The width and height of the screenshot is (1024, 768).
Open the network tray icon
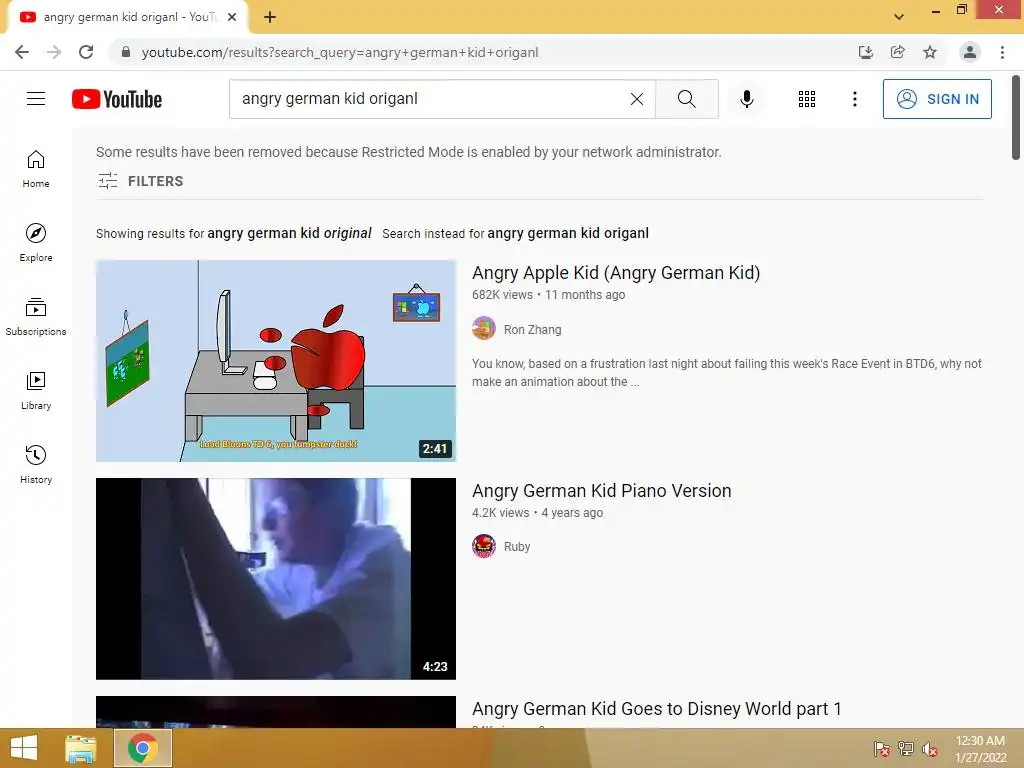906,749
